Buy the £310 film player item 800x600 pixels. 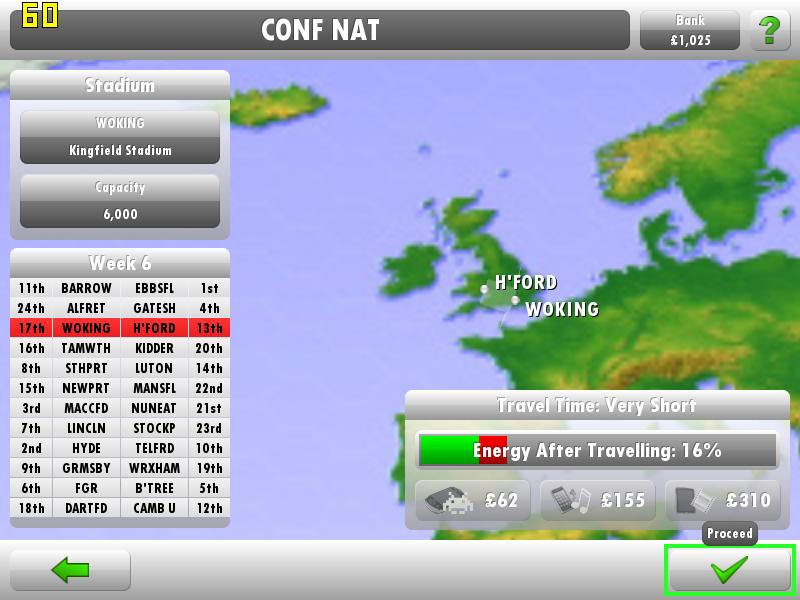(x=723, y=500)
